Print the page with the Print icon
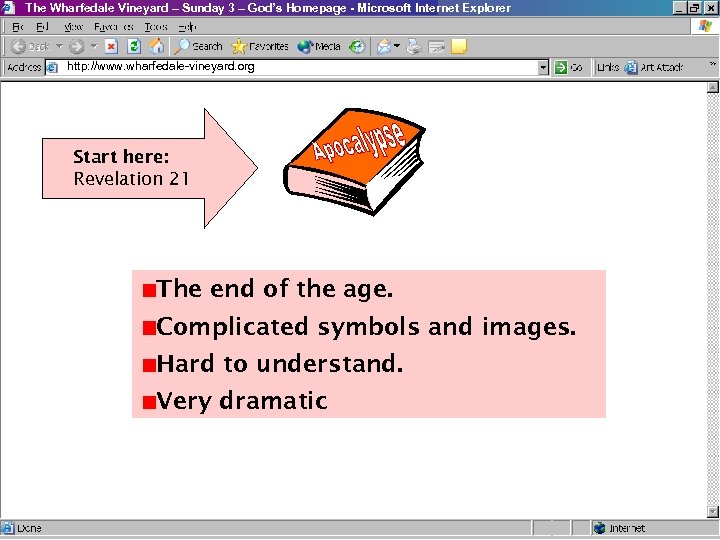Screen dimensions: 720x540 (414, 46)
